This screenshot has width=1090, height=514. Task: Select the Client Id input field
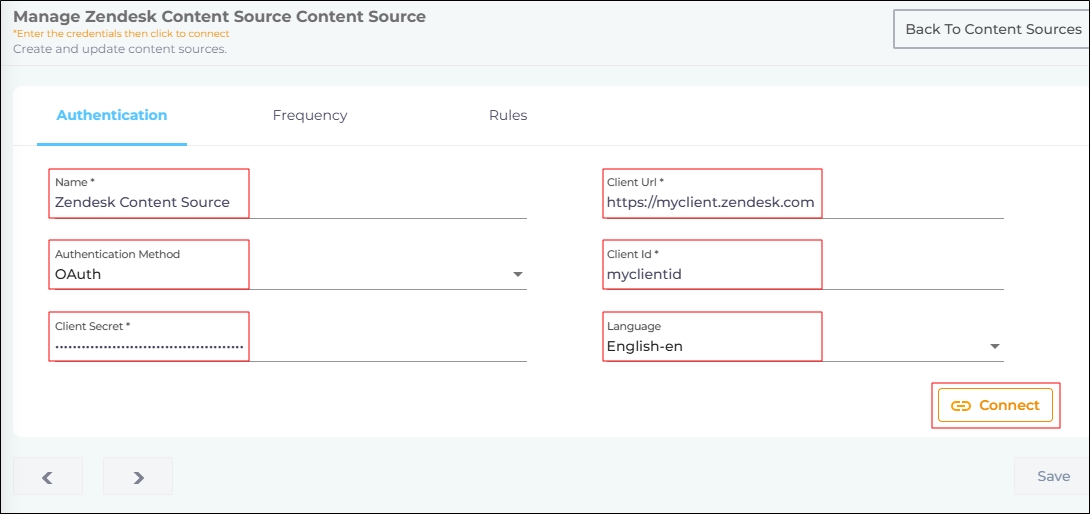click(x=710, y=274)
